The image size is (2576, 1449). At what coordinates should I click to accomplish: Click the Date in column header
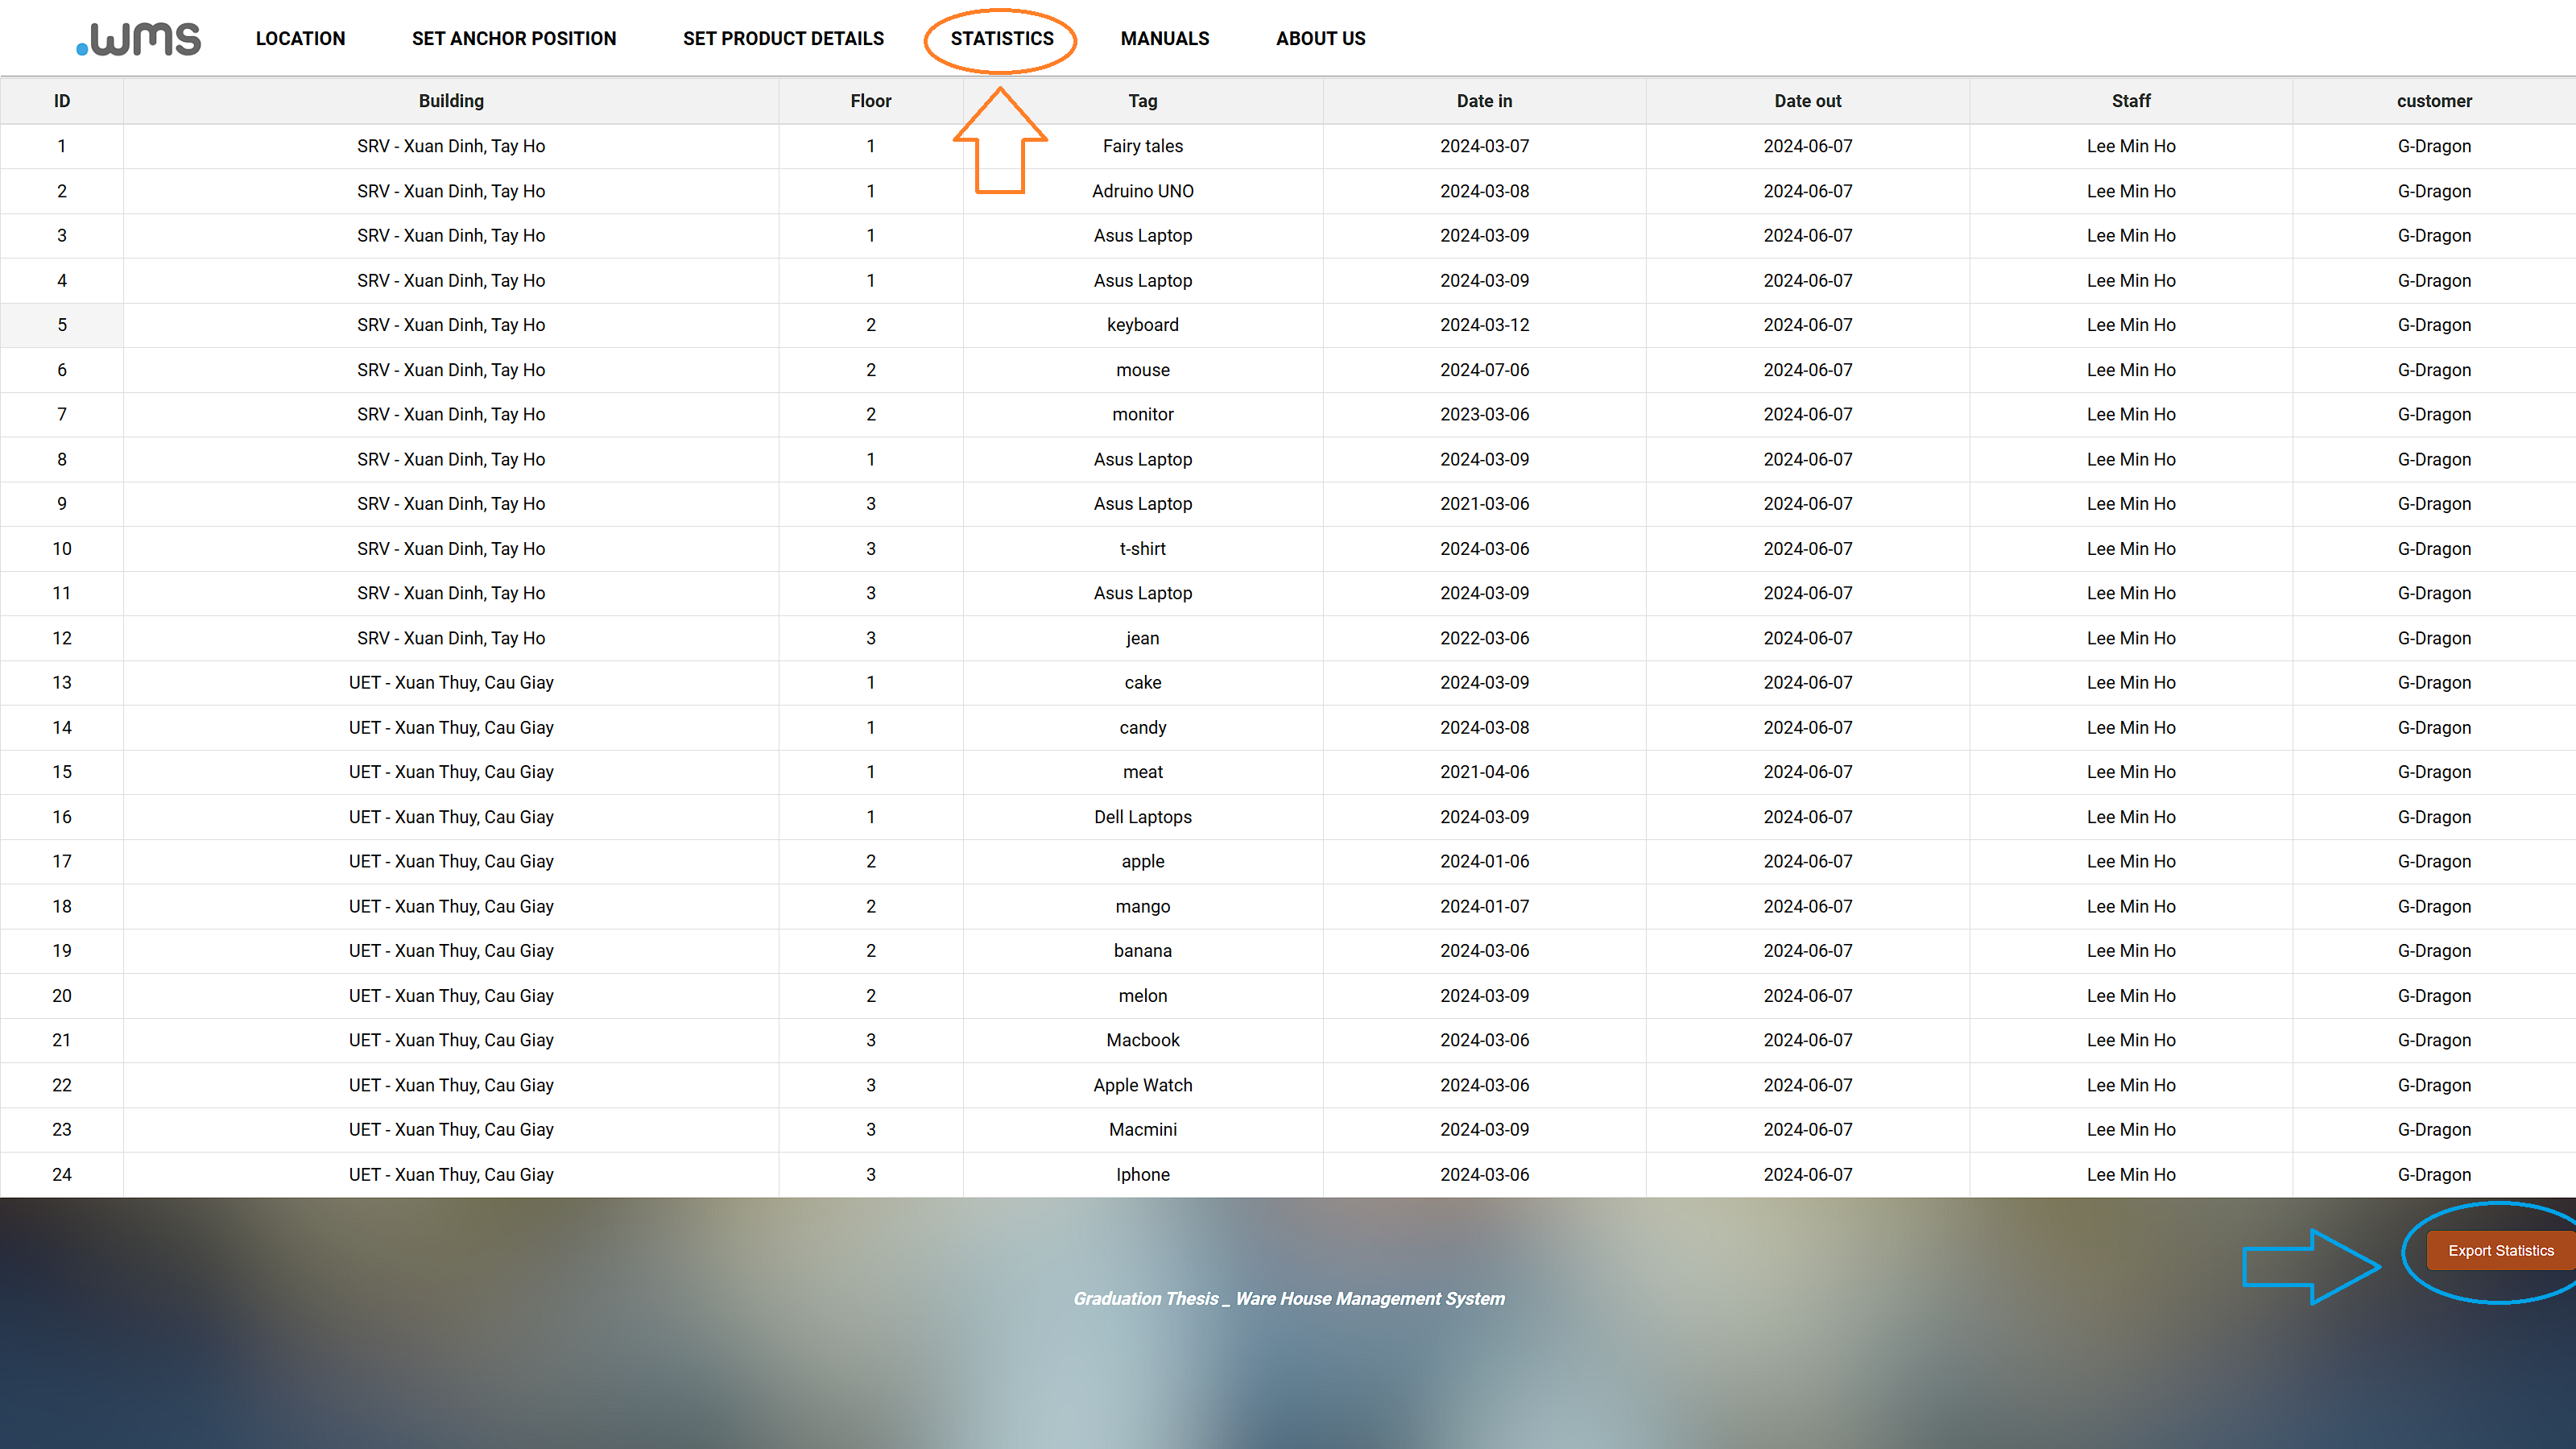click(x=1484, y=101)
